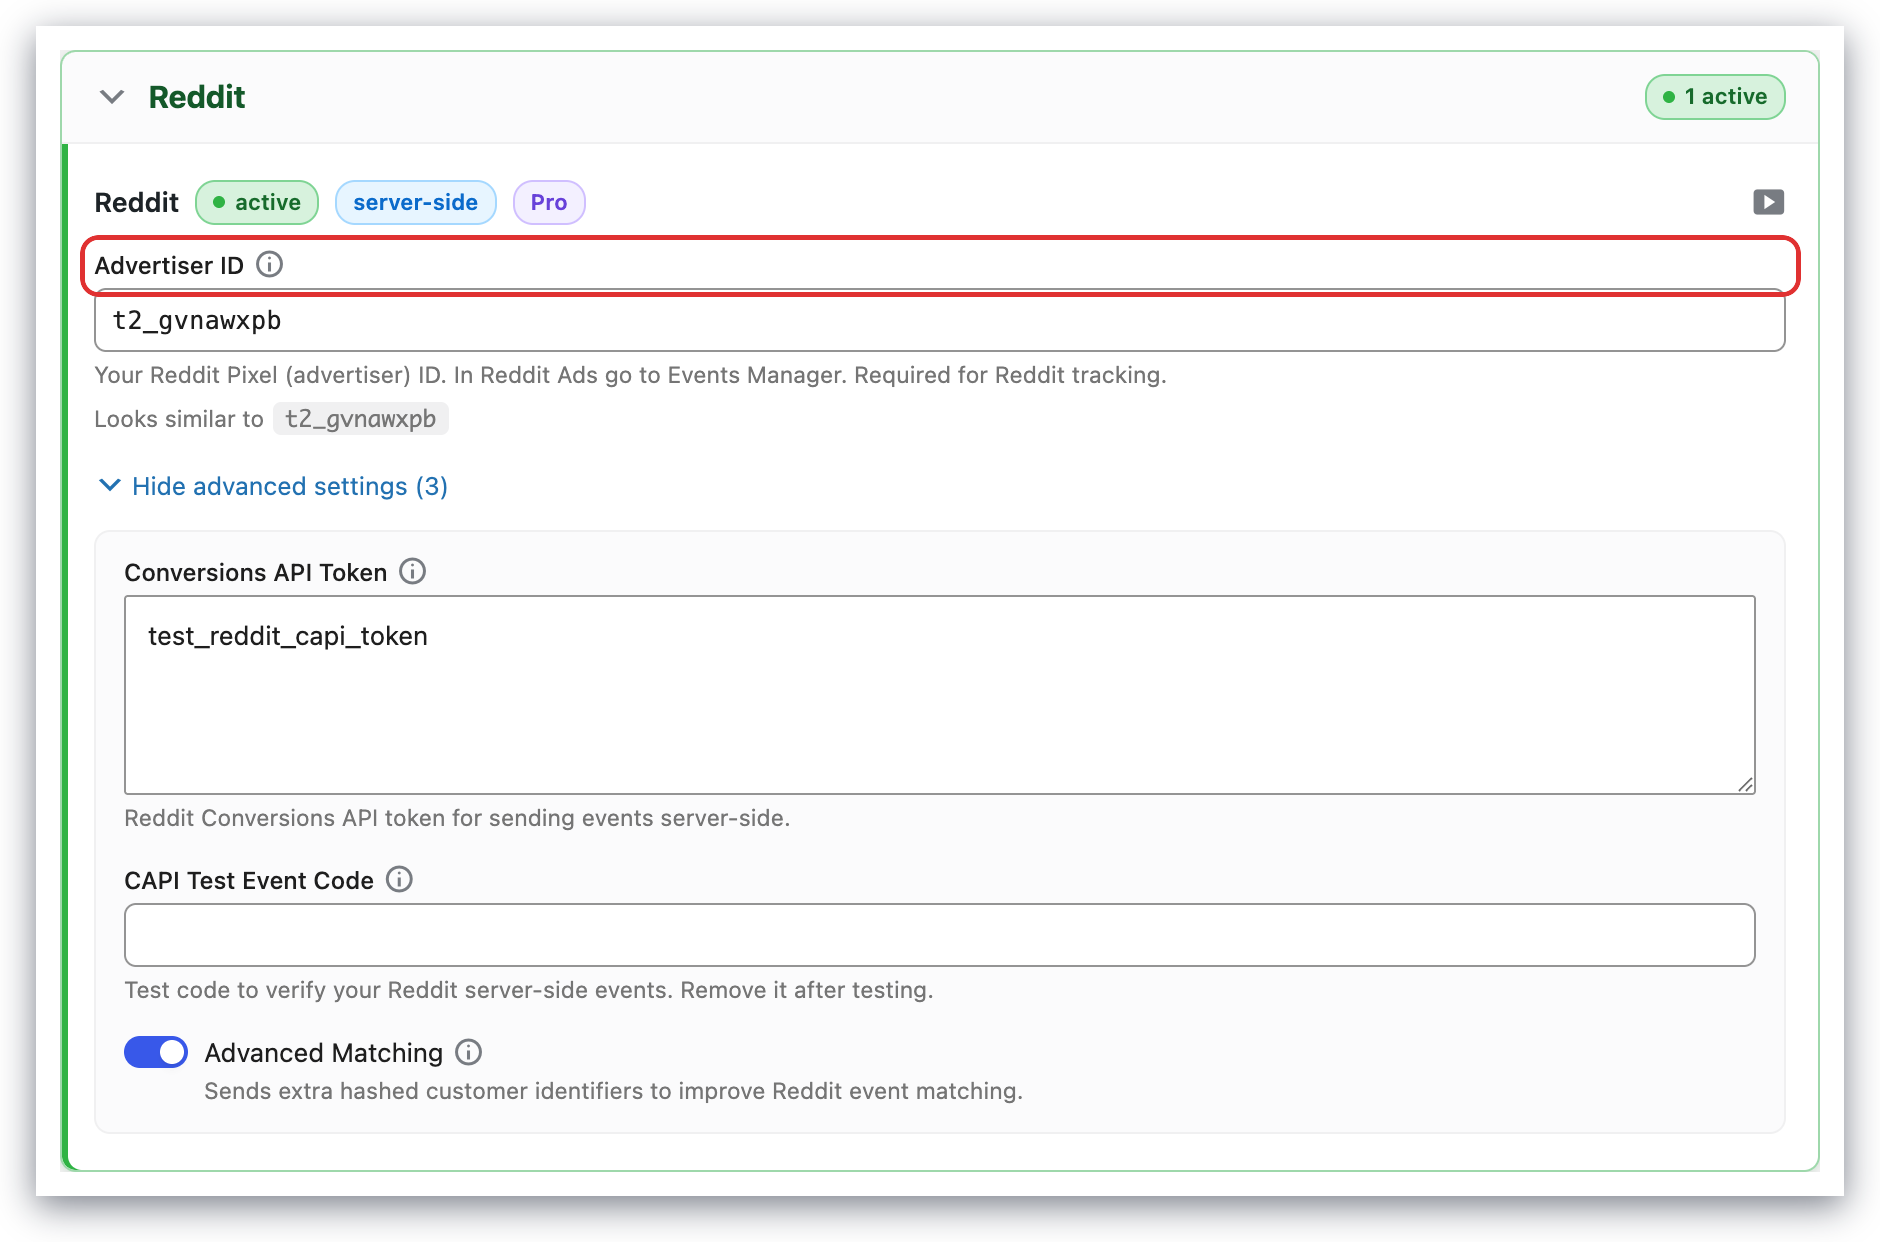The height and width of the screenshot is (1242, 1880).
Task: Focus the CAPI Test Event Code field
Action: tap(940, 935)
